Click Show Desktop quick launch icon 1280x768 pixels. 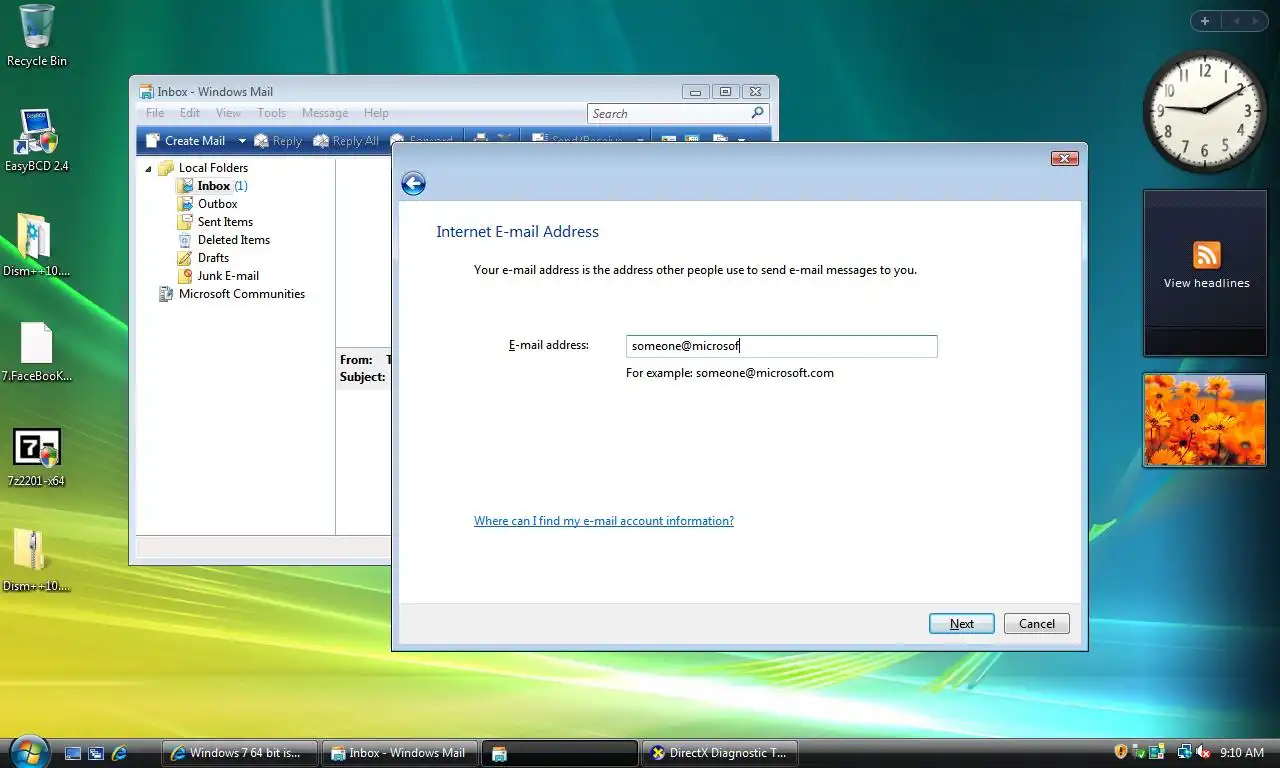(x=73, y=753)
